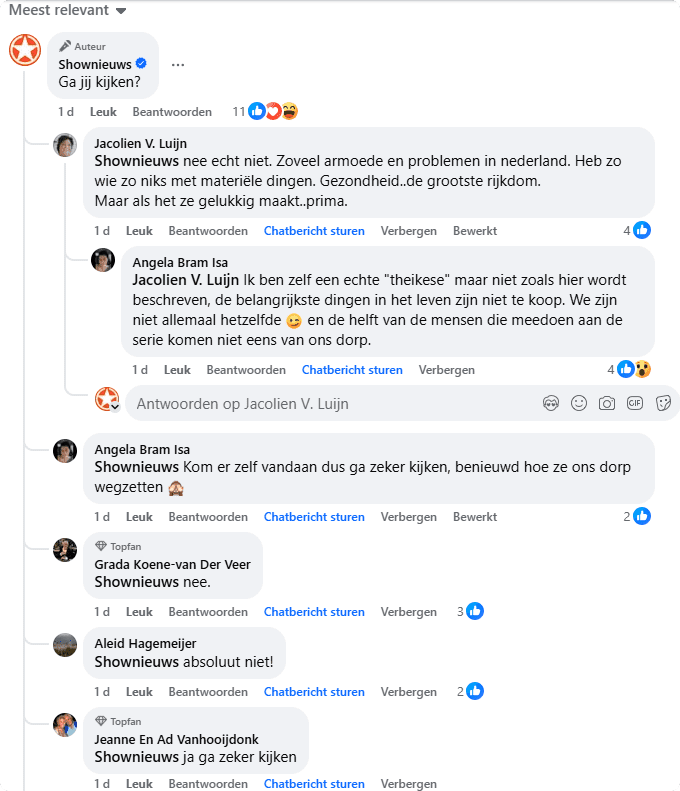Screen dimensions: 680x791
Task: View reactions on Jacolien V. Luijn's comment
Action: [x=637, y=231]
